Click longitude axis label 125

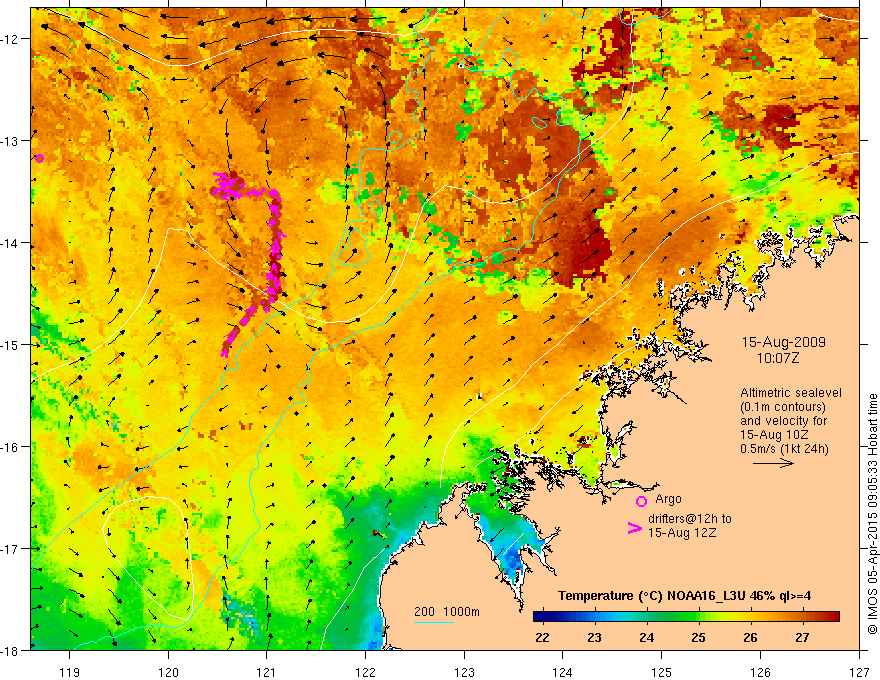coord(661,672)
